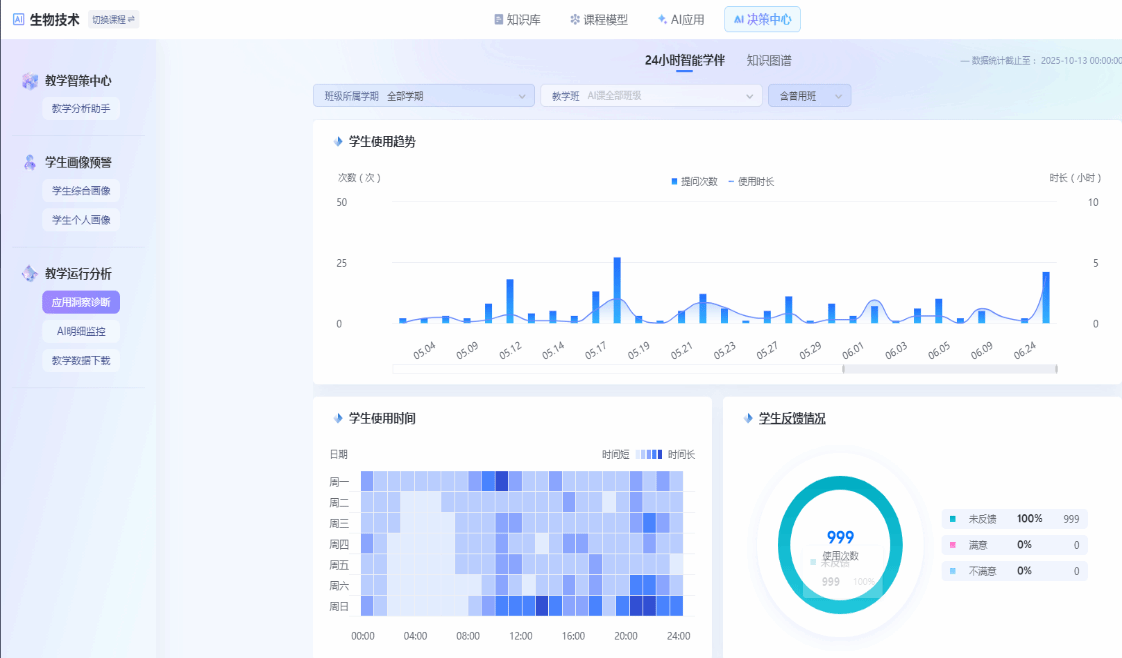Image resolution: width=1122 pixels, height=658 pixels.
Task: Click the 知识库 book icon
Action: click(498, 19)
